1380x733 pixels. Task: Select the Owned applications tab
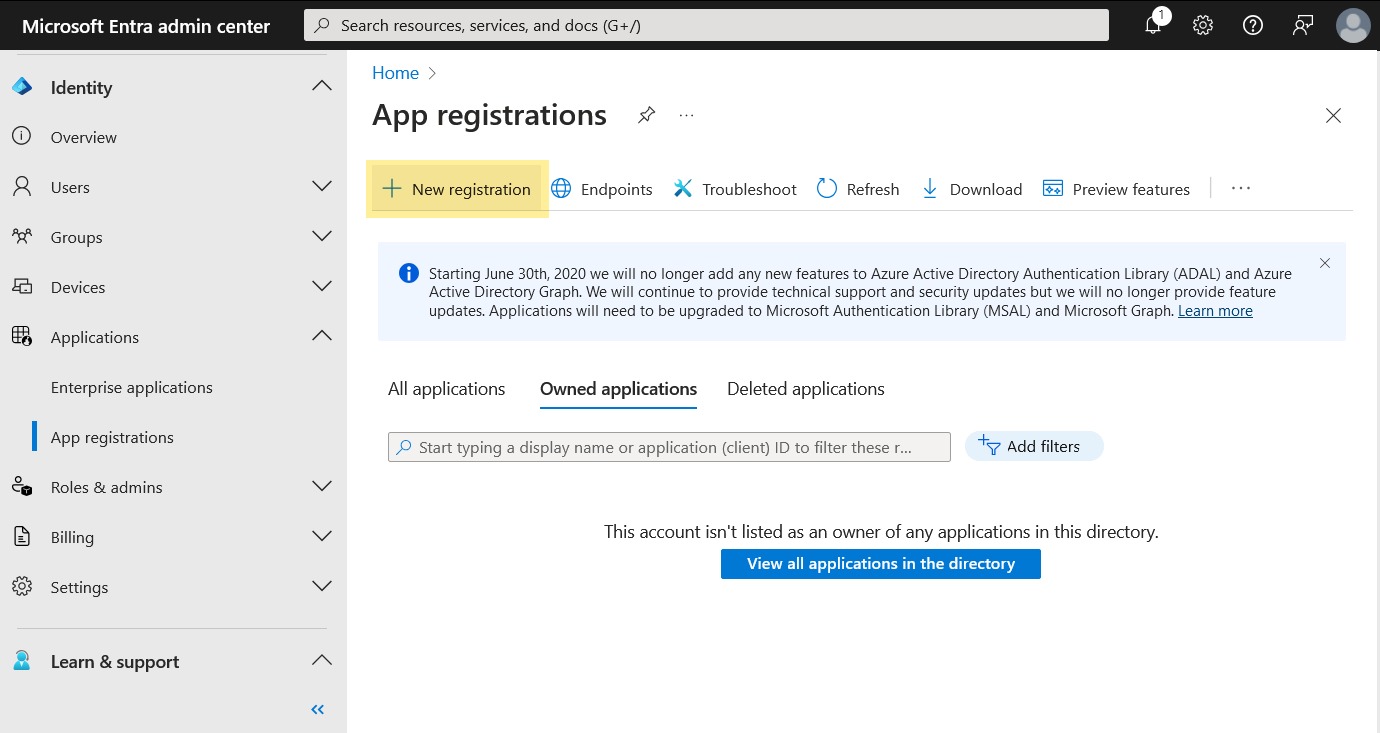tap(618, 389)
